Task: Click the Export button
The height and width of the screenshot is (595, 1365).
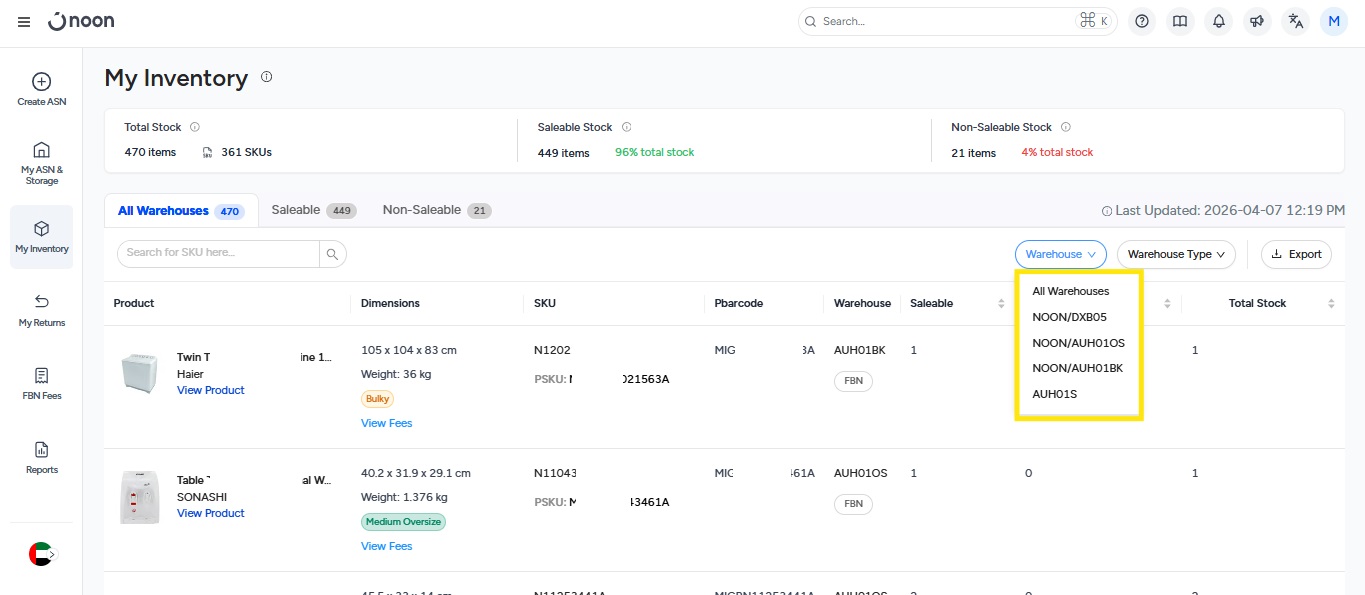Action: point(1296,254)
